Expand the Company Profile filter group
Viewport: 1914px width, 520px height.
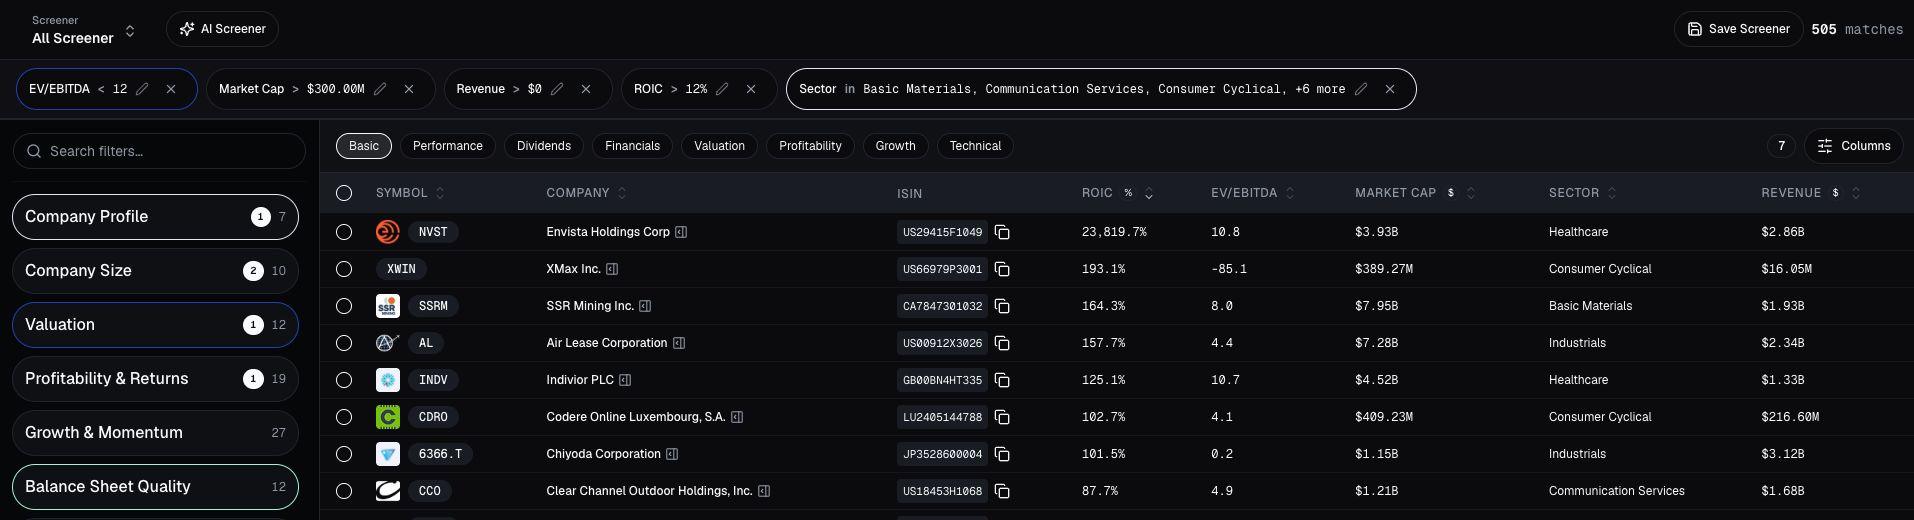pos(155,217)
